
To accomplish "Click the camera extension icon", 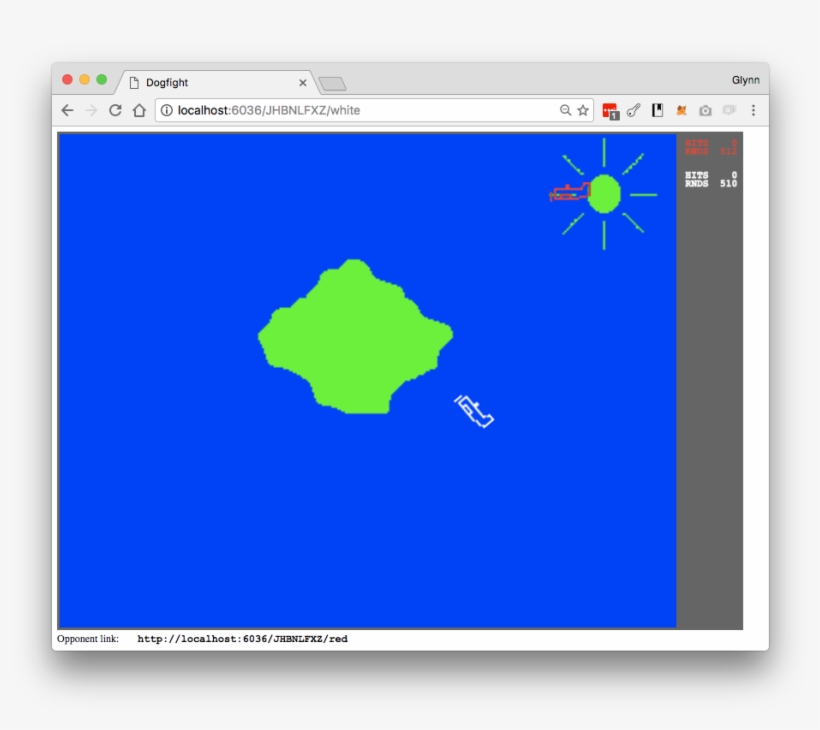I will click(x=705, y=110).
